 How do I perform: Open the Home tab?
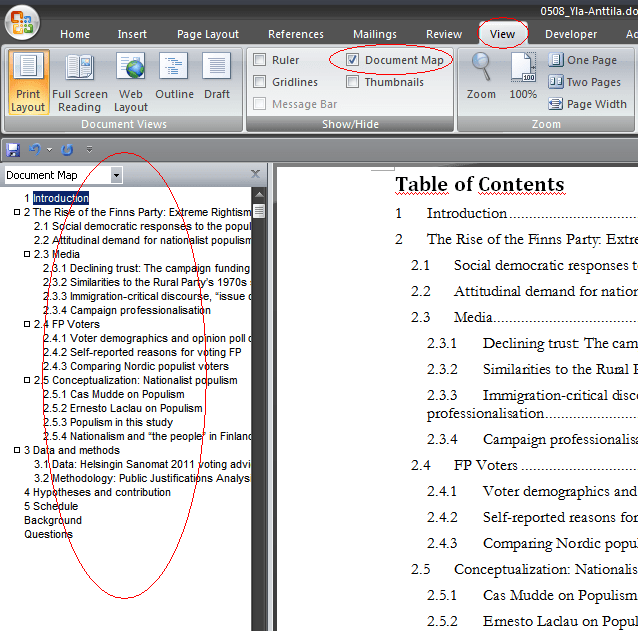coord(75,34)
